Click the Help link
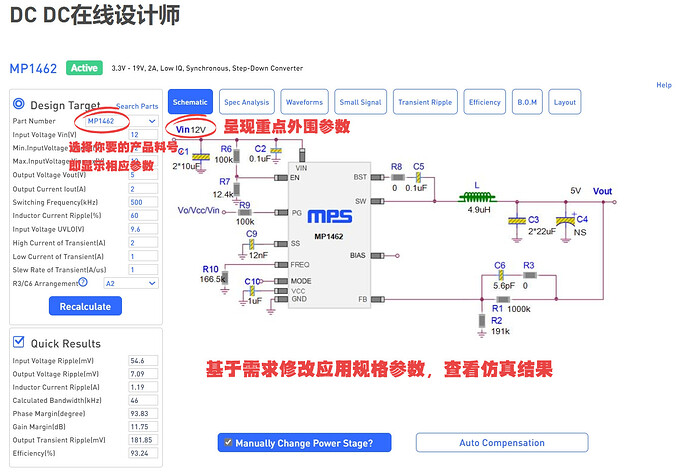 pyautogui.click(x=664, y=85)
